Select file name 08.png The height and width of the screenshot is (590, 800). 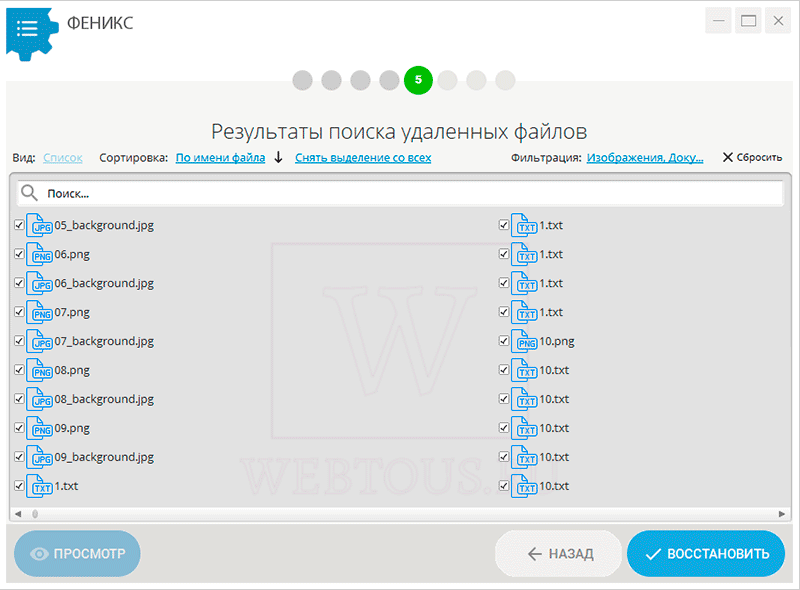(72, 370)
